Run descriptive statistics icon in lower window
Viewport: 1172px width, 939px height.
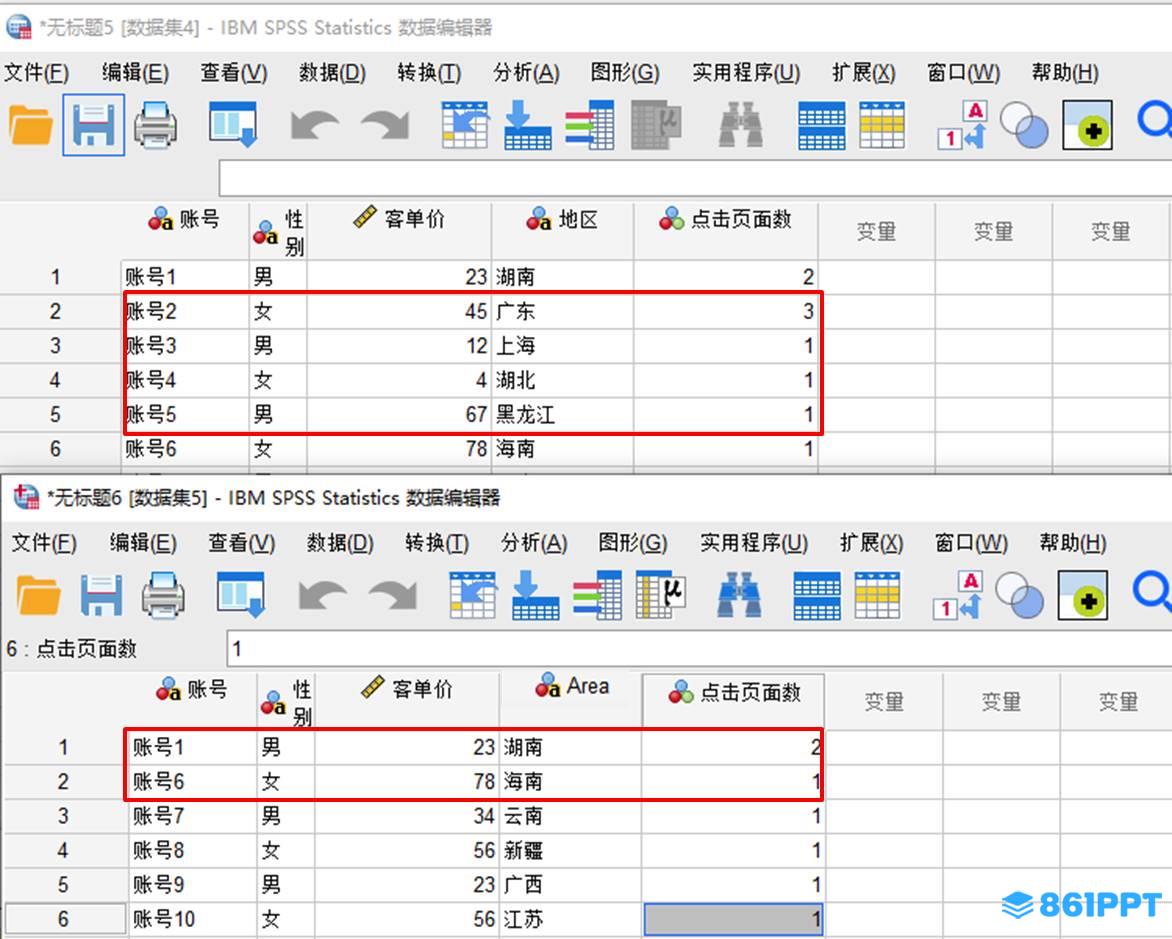[661, 595]
